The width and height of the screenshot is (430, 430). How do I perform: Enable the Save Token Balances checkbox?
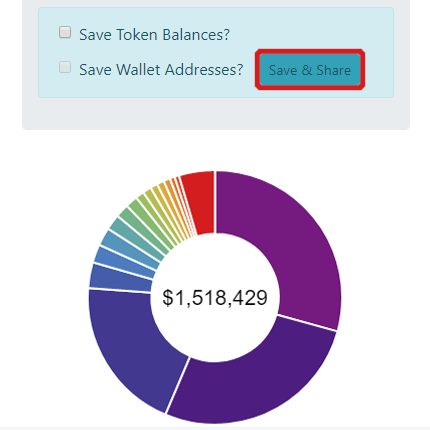point(65,33)
